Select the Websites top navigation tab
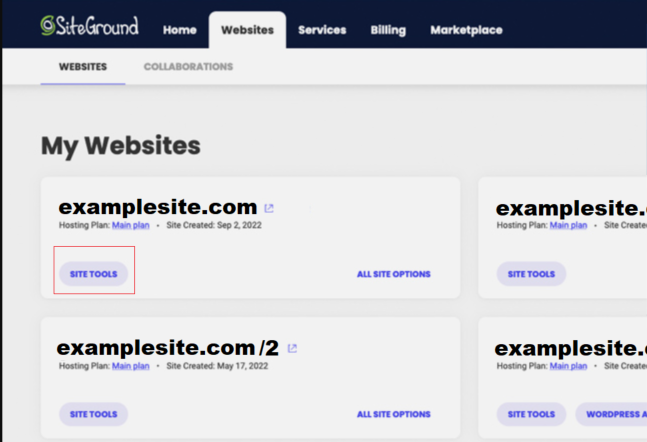 click(x=247, y=30)
